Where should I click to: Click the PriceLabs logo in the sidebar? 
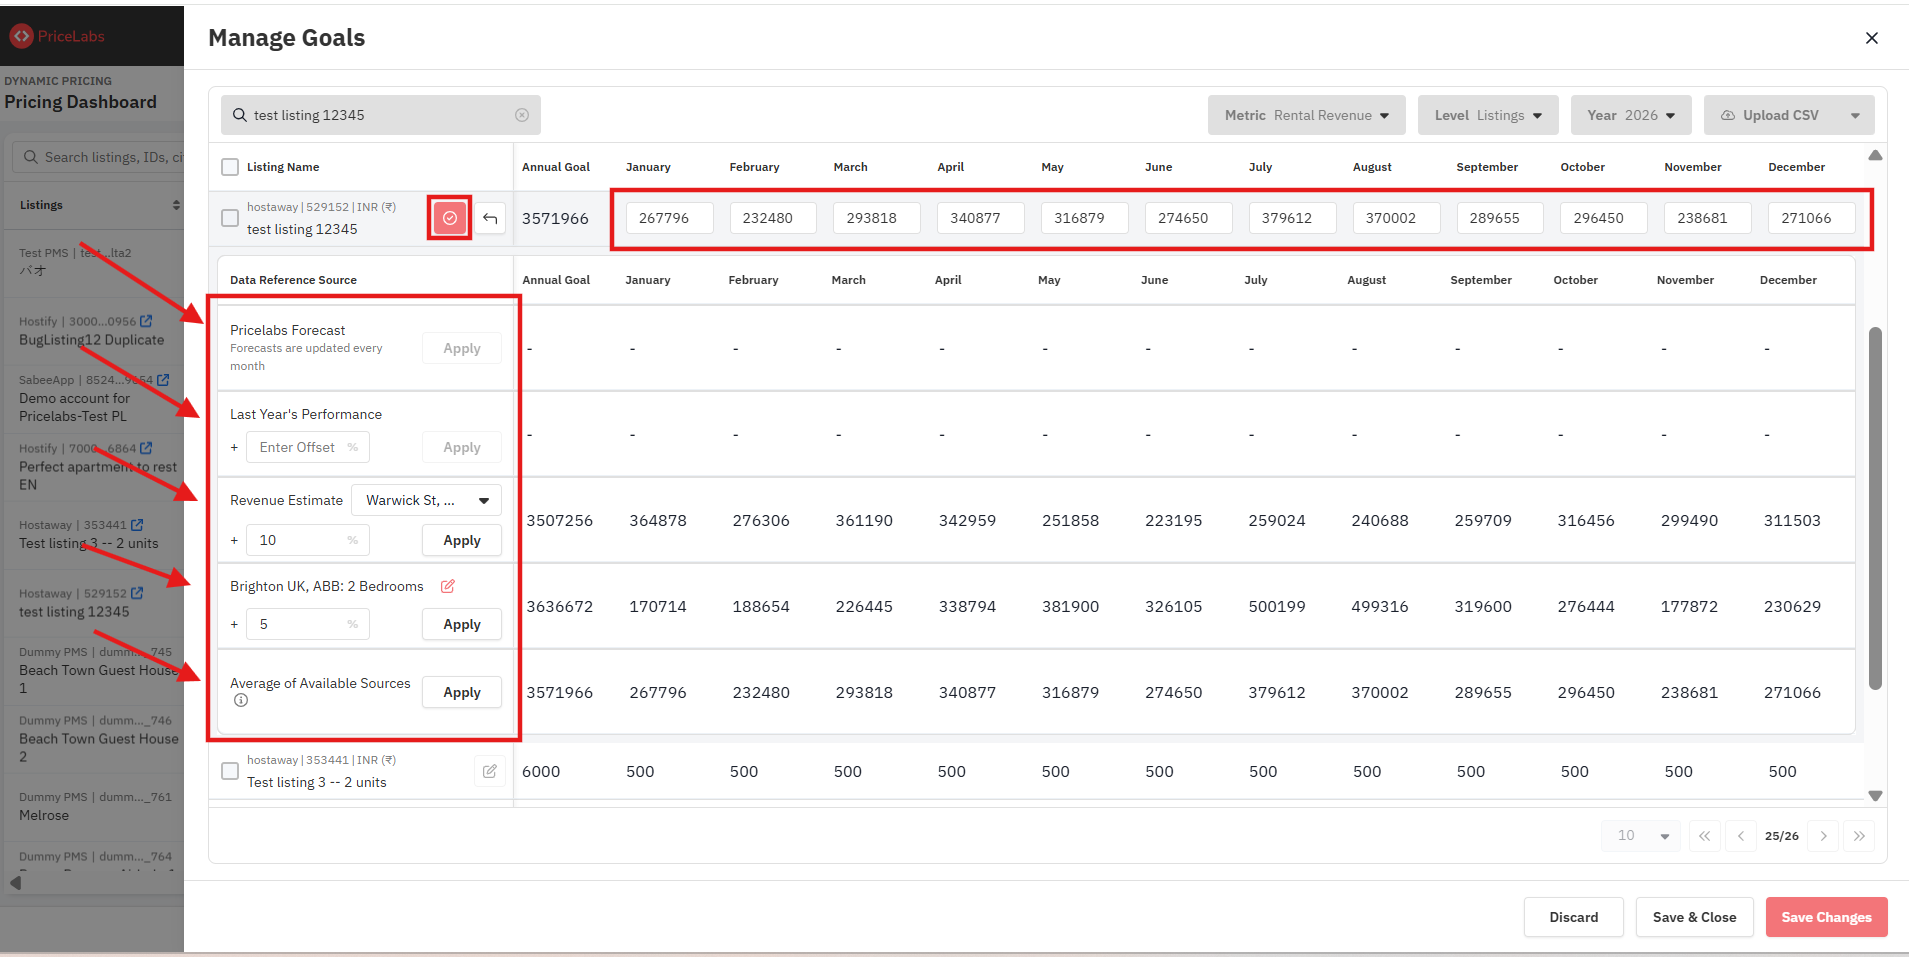[57, 36]
